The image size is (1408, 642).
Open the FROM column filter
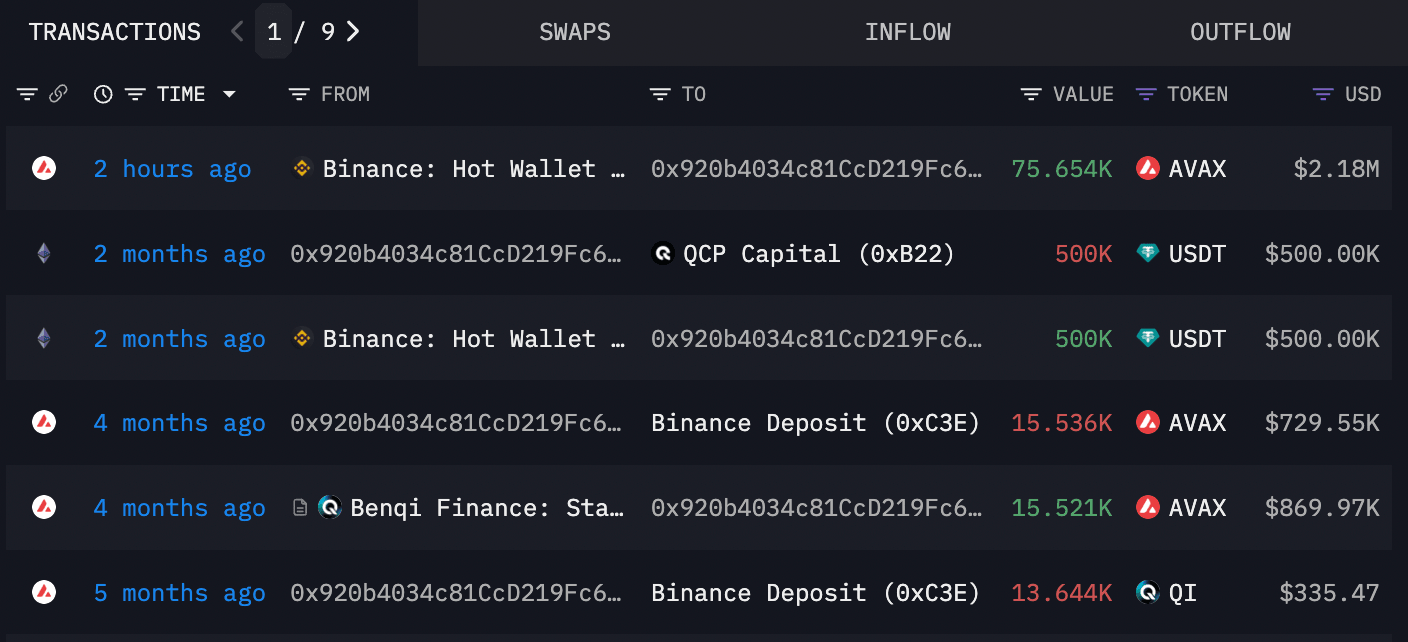(x=299, y=94)
